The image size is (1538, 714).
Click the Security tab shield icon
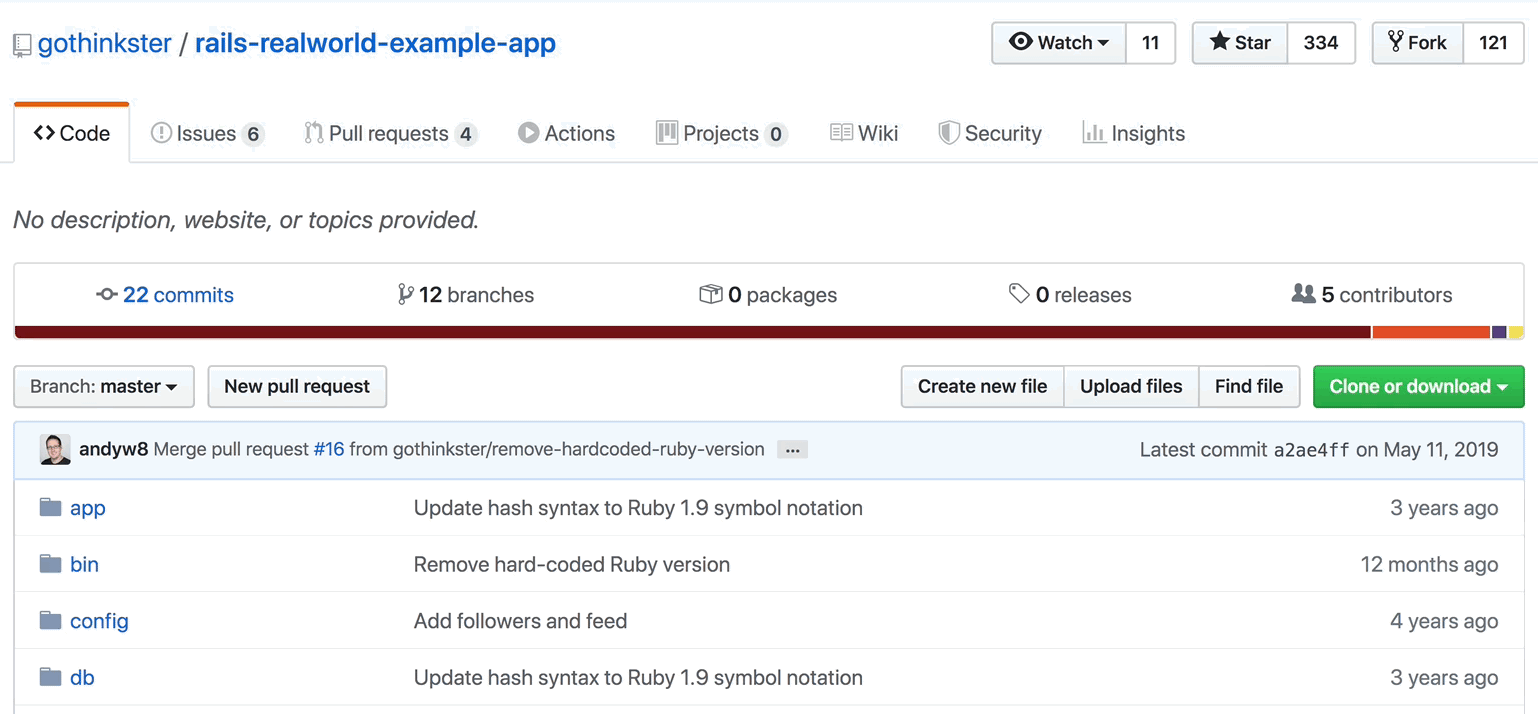(x=949, y=133)
